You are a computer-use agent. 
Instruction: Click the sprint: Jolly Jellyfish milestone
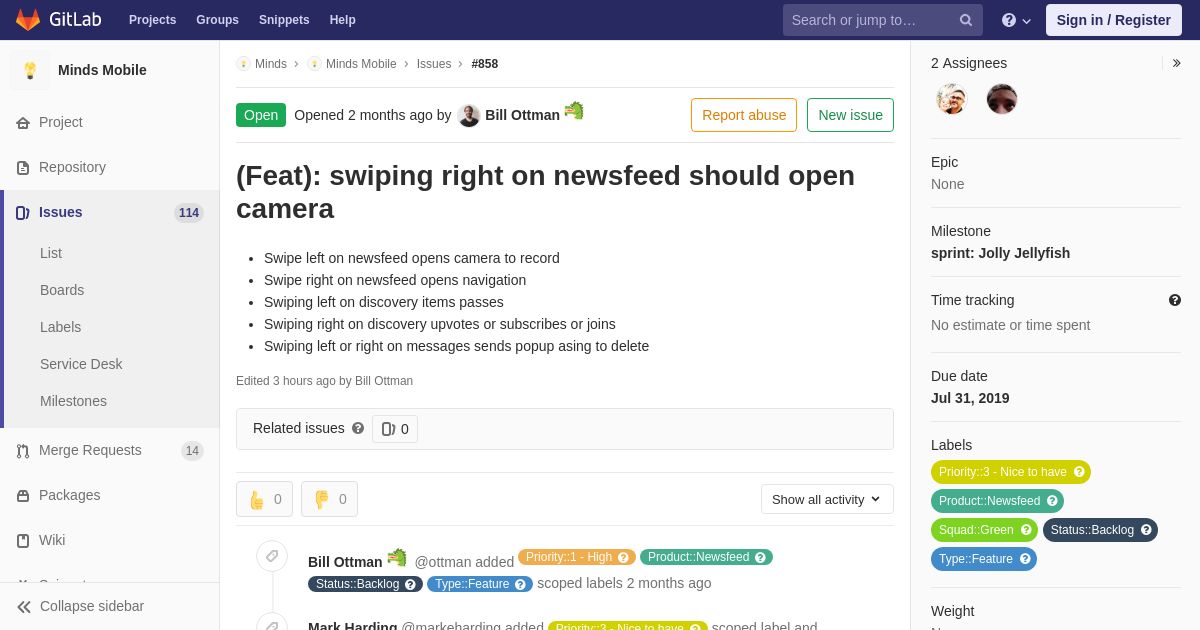1000,253
